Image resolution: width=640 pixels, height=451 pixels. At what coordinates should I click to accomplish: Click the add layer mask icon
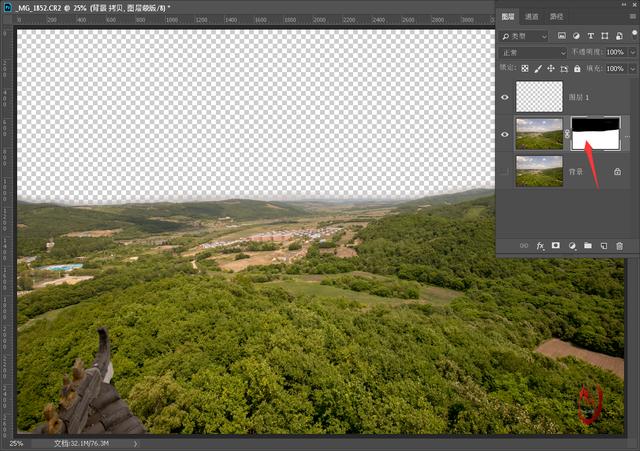point(556,245)
